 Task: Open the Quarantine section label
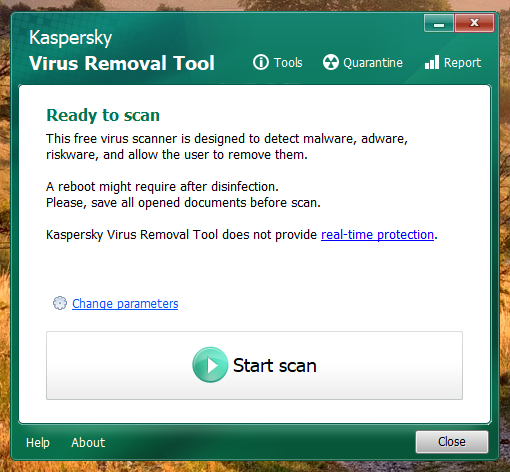point(373,63)
